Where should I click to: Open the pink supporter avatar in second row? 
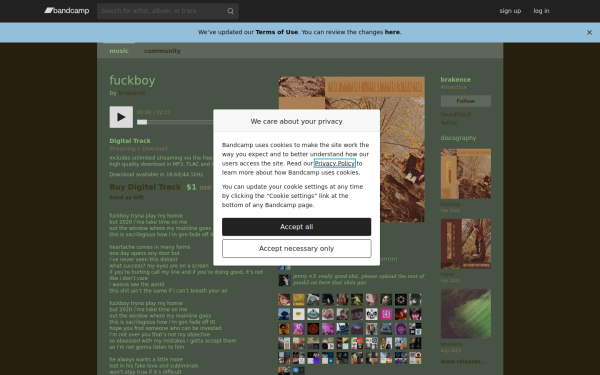(x=386, y=314)
